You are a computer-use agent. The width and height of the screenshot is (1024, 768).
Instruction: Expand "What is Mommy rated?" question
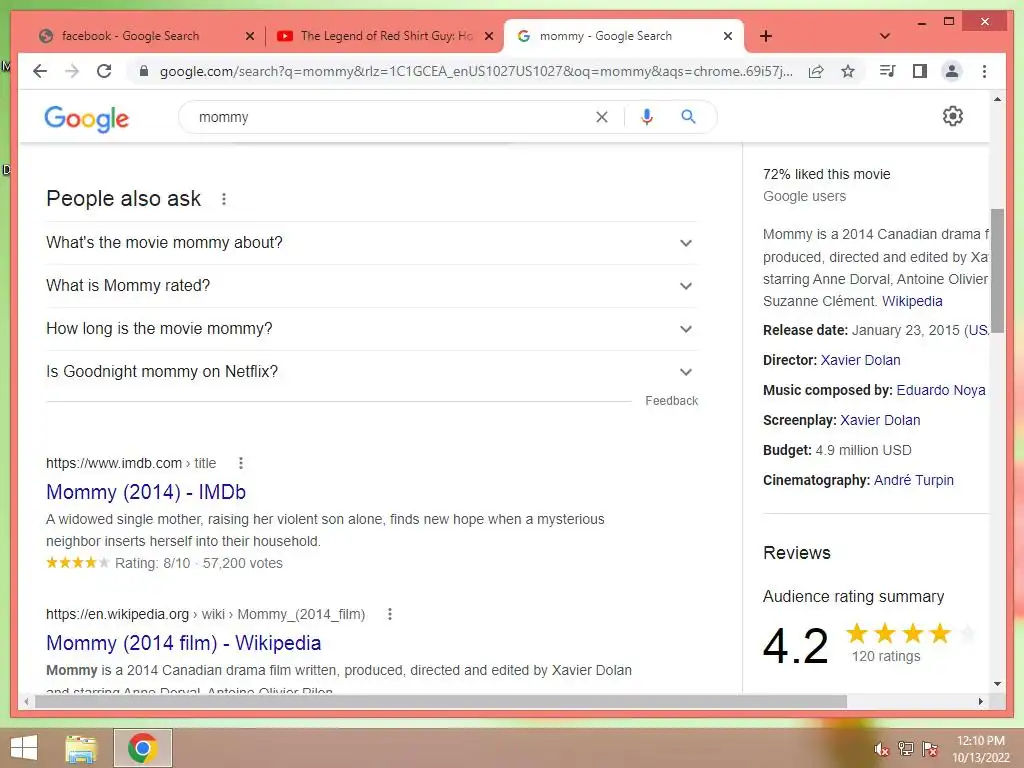pos(372,286)
